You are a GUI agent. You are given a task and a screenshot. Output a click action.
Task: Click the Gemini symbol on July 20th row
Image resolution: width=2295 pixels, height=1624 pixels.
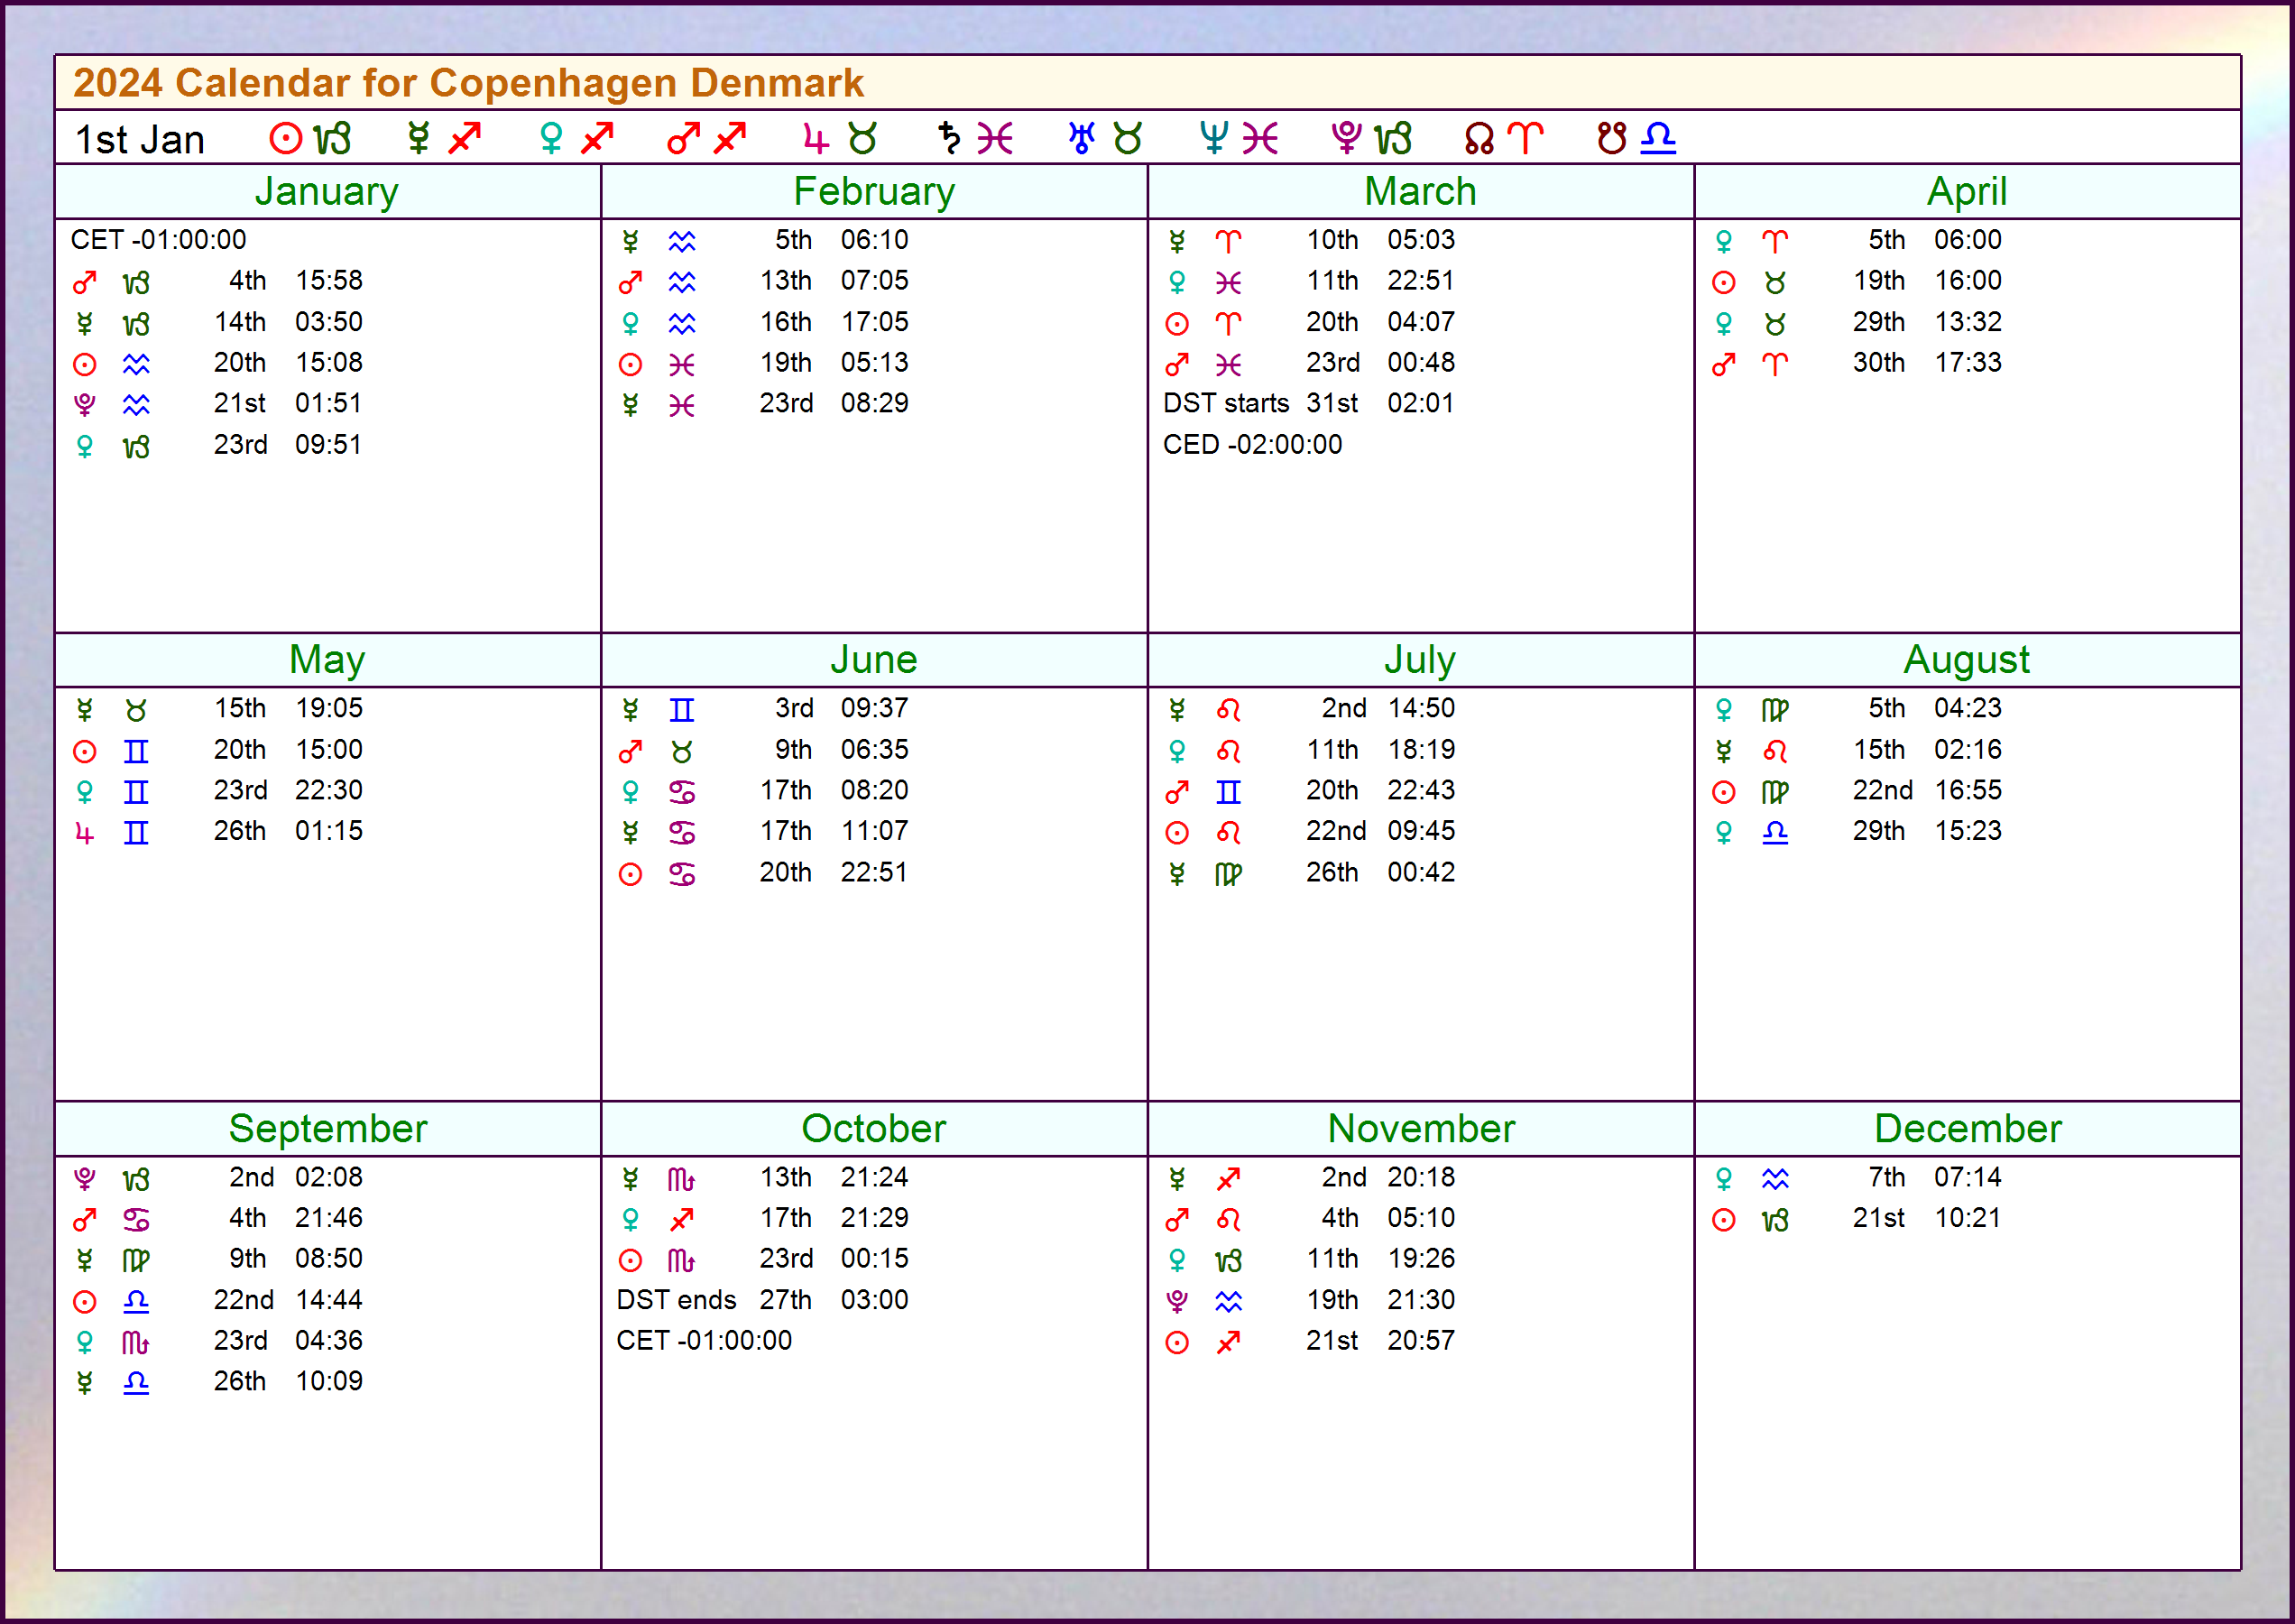(x=1228, y=792)
